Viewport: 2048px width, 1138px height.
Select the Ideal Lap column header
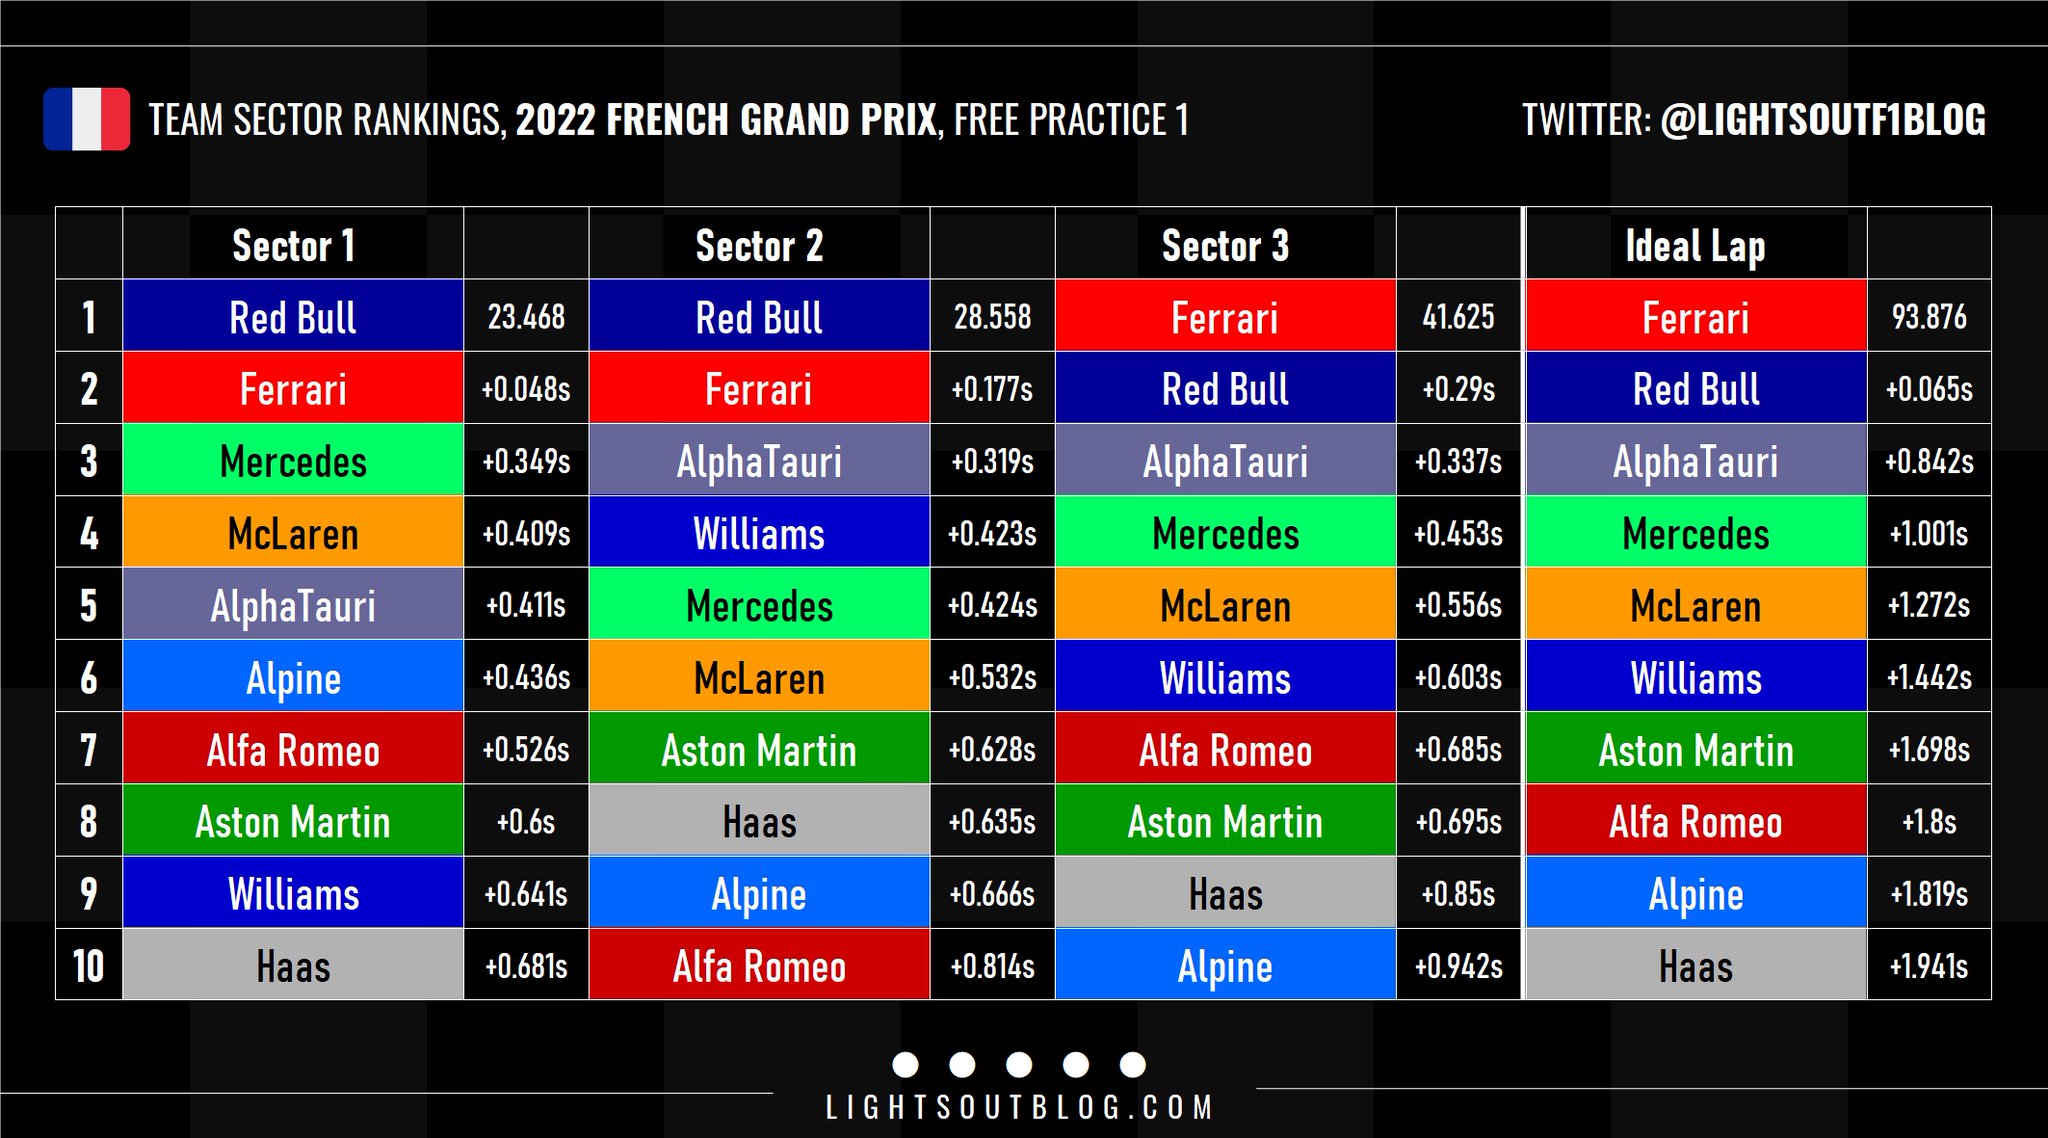click(1695, 245)
